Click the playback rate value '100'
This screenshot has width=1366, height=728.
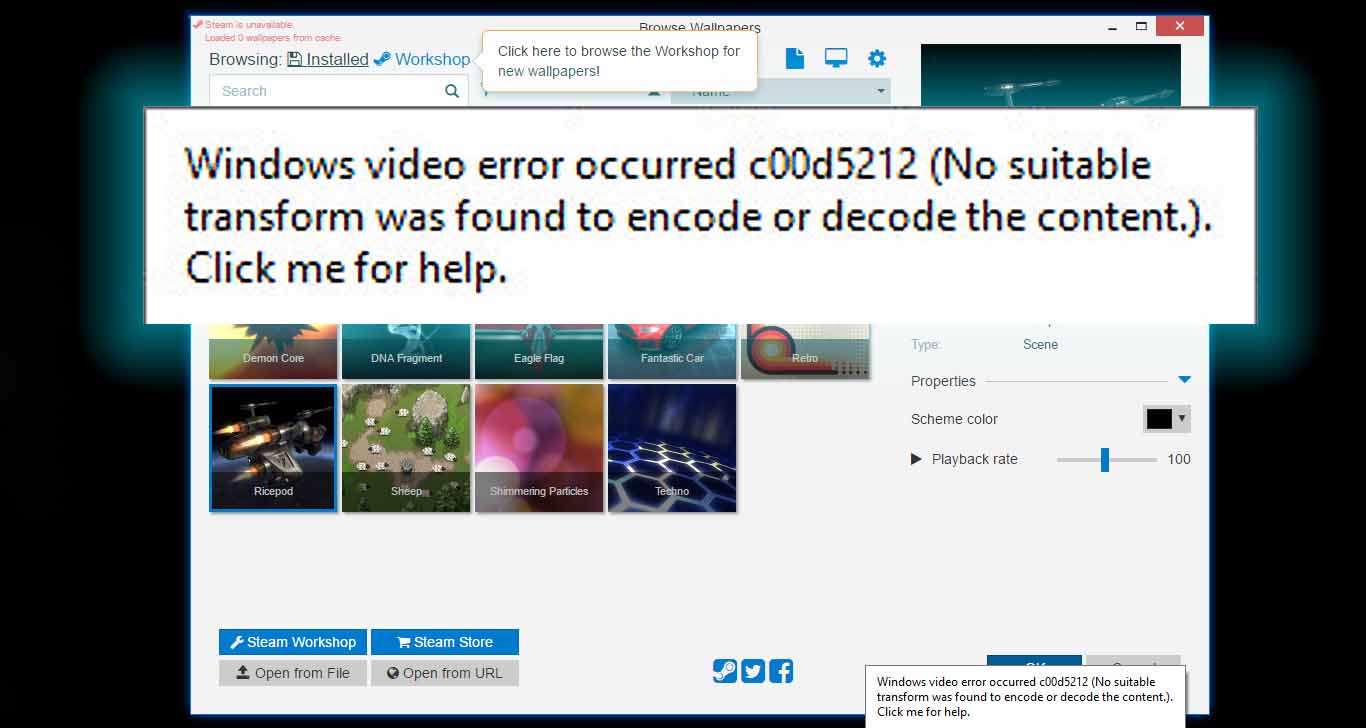[x=1179, y=459]
